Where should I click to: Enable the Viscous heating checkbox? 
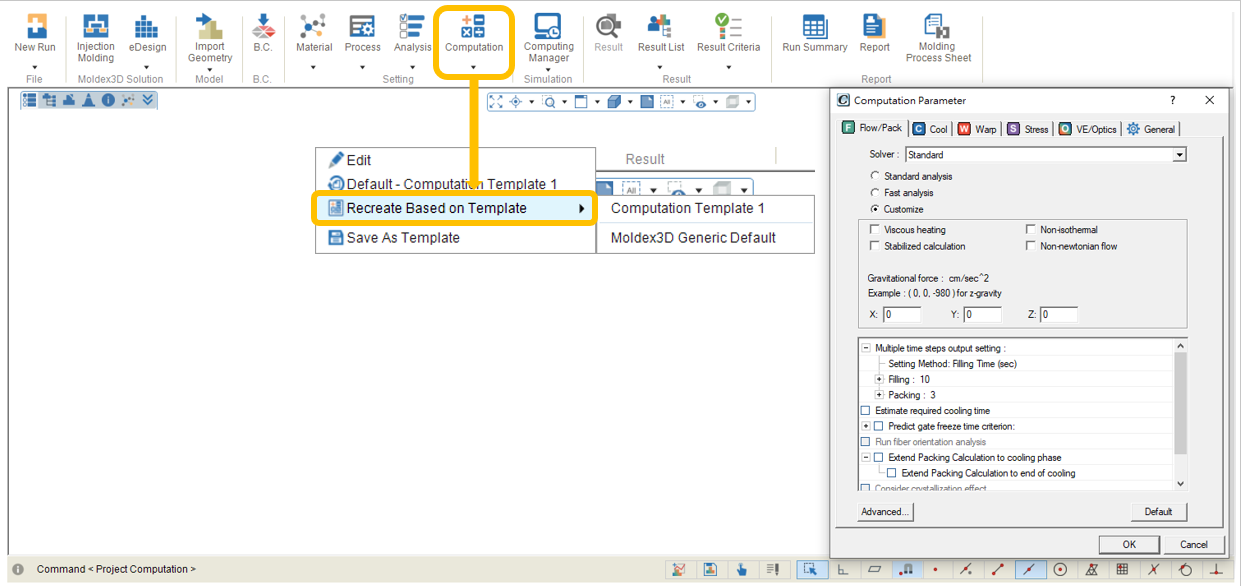click(x=876, y=230)
